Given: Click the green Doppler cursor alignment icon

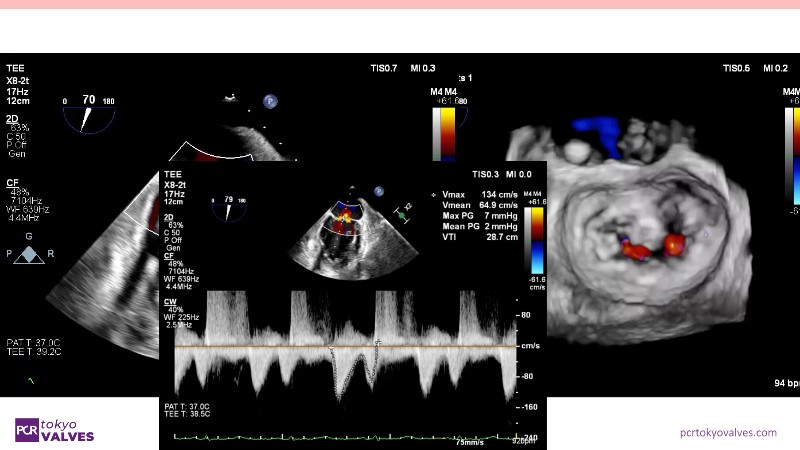Looking at the screenshot, I should pos(402,213).
